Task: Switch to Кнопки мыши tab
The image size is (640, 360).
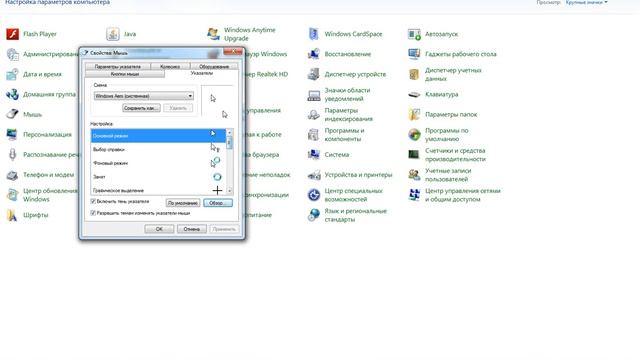Action: (125, 74)
